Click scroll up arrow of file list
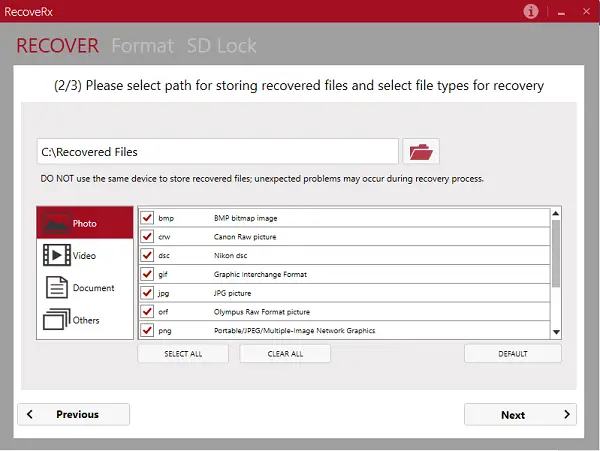The height and width of the screenshot is (451, 600). coord(556,213)
